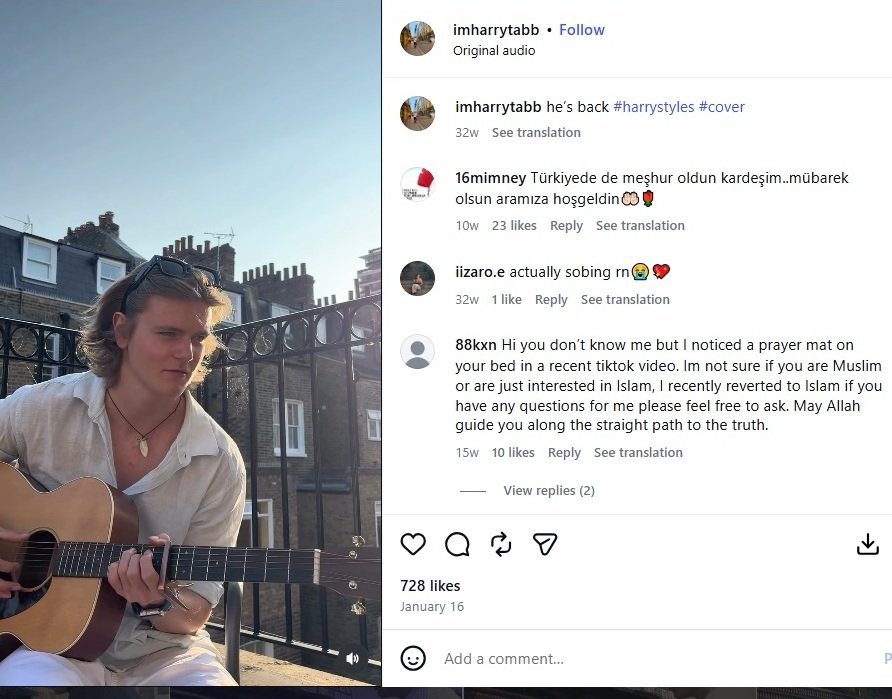Viewport: 892px width, 699px height.
Task: Open Original audio page
Action: pyautogui.click(x=494, y=51)
